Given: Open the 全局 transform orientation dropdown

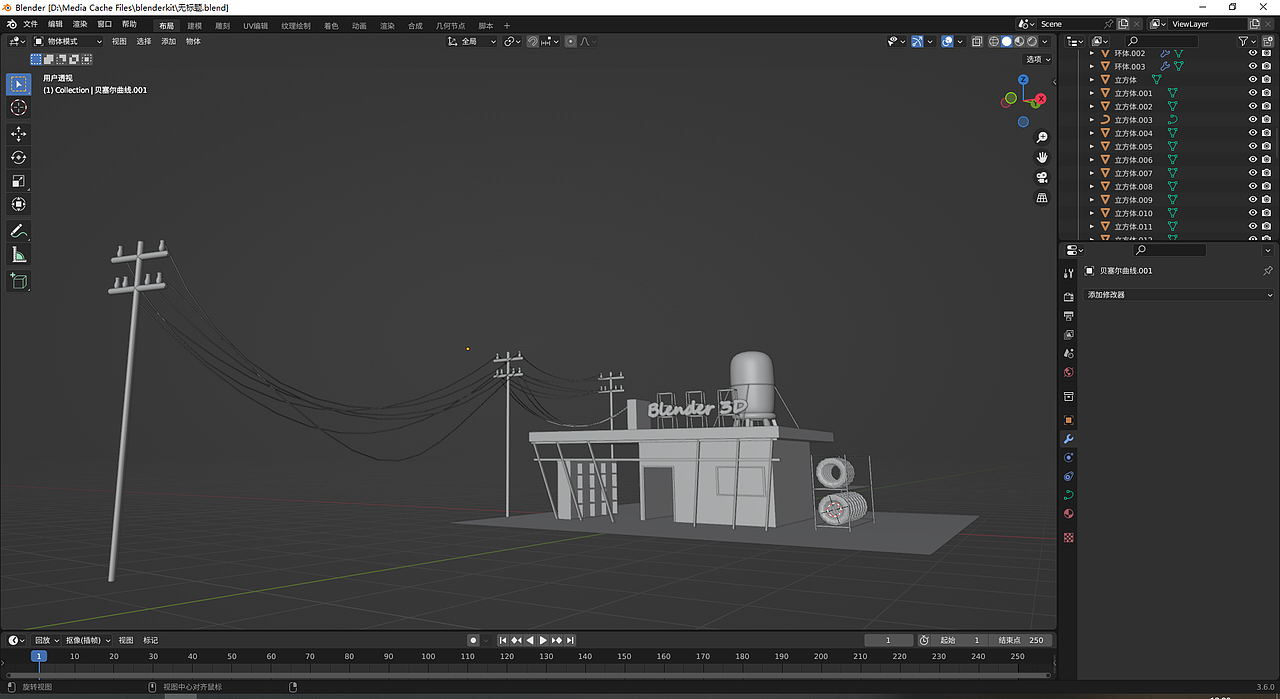Looking at the screenshot, I should tap(472, 41).
